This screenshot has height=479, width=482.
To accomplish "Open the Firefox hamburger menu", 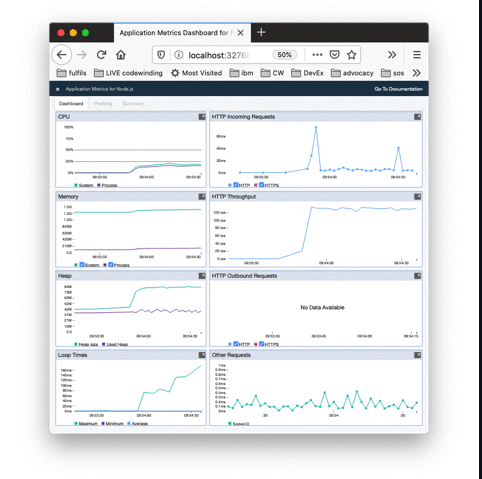I will (417, 55).
